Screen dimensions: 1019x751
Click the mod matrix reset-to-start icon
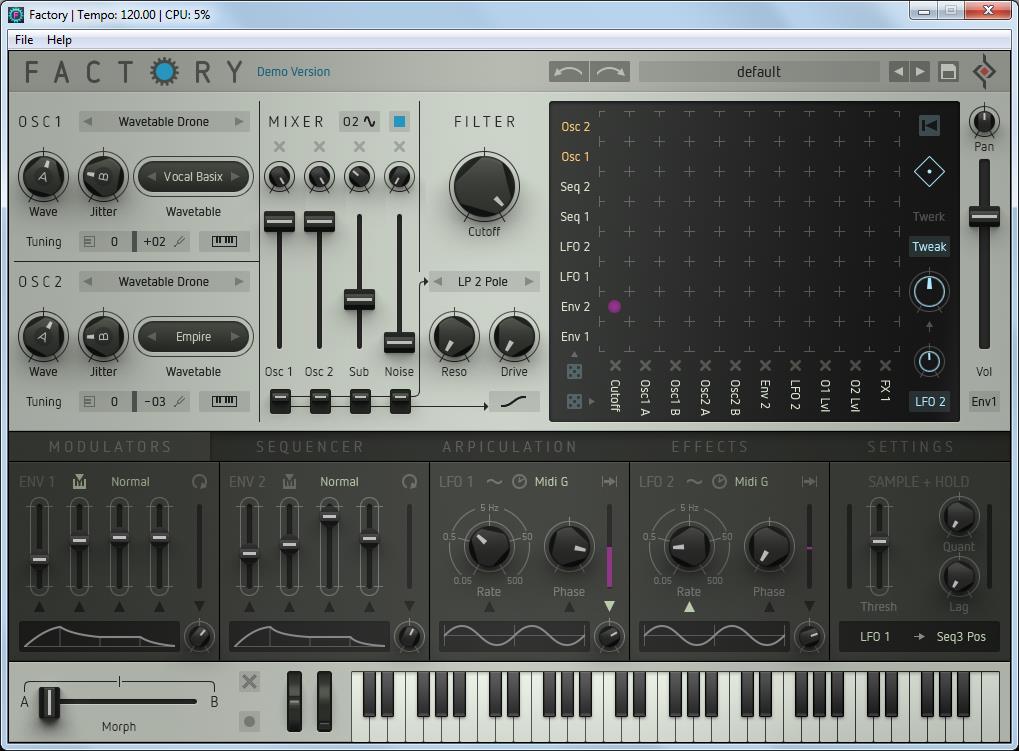pos(929,125)
